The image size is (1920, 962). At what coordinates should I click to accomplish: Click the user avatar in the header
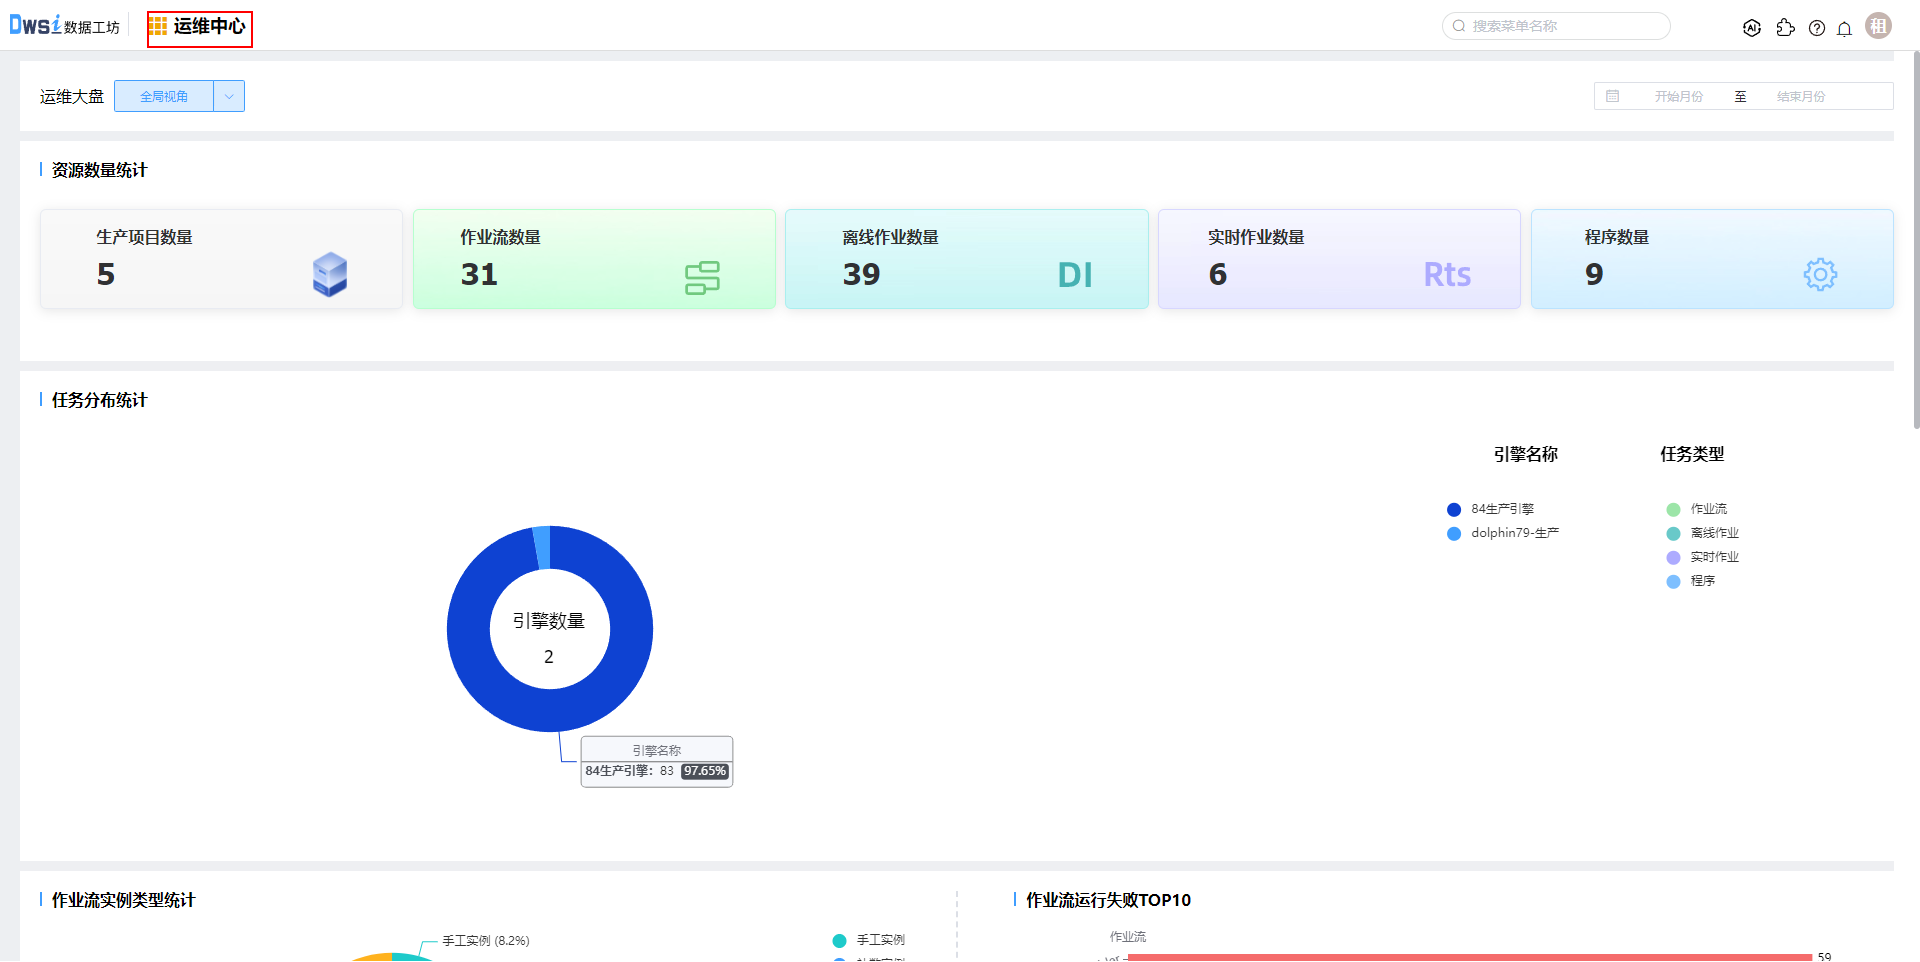(1878, 26)
